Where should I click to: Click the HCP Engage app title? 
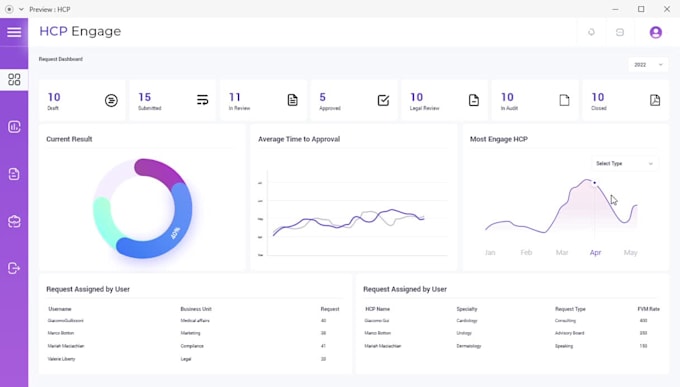pos(80,31)
